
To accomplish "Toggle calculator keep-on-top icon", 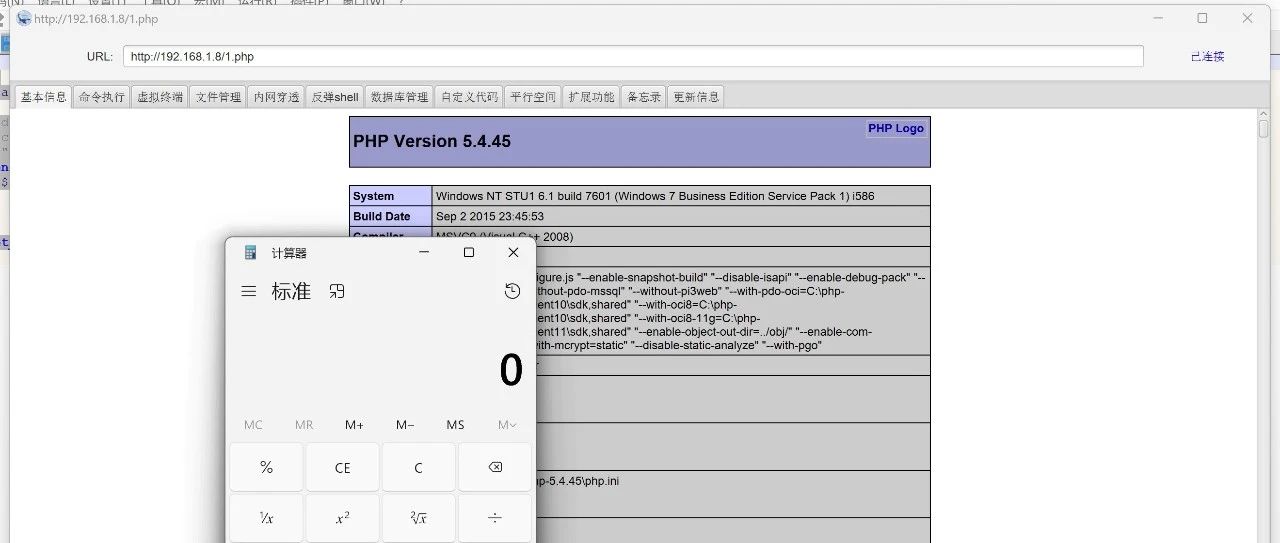I will tap(337, 292).
